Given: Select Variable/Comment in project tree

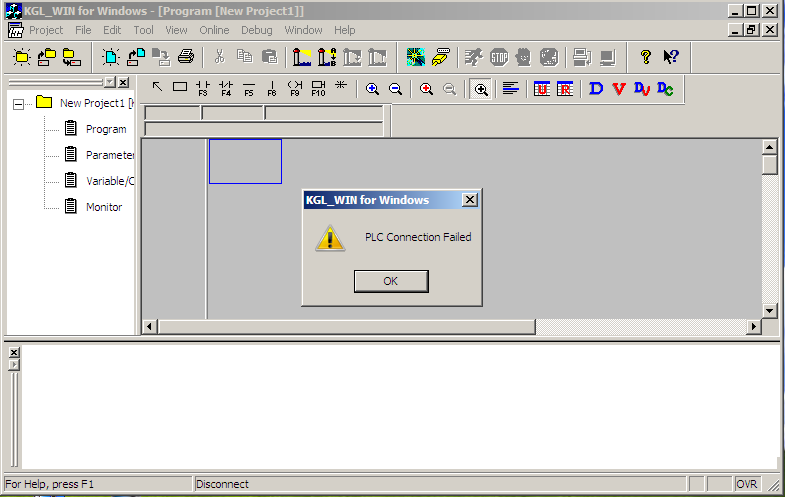Looking at the screenshot, I should click(x=110, y=181).
